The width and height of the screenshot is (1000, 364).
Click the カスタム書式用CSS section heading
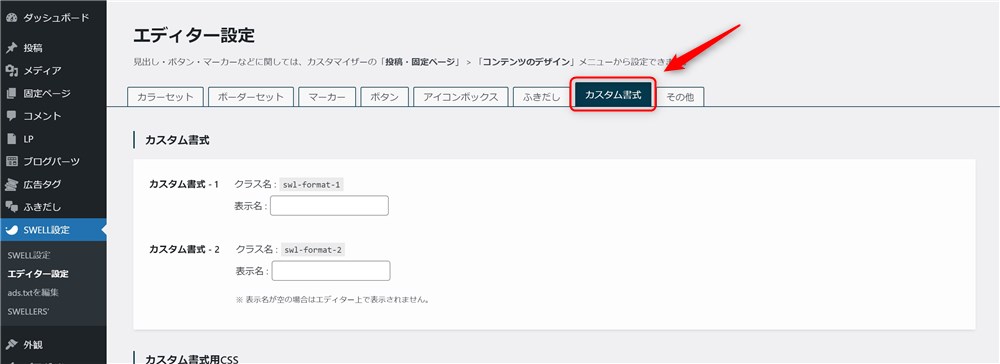point(191,359)
